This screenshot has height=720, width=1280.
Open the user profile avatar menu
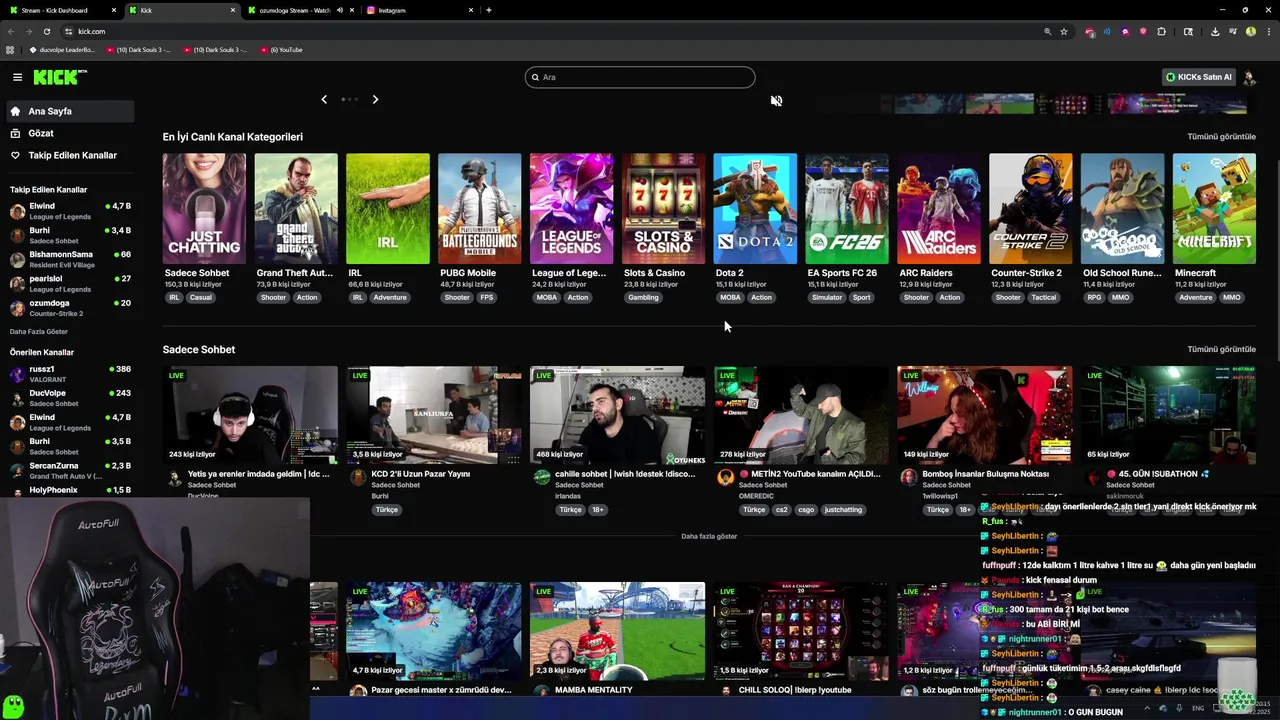(x=1249, y=77)
